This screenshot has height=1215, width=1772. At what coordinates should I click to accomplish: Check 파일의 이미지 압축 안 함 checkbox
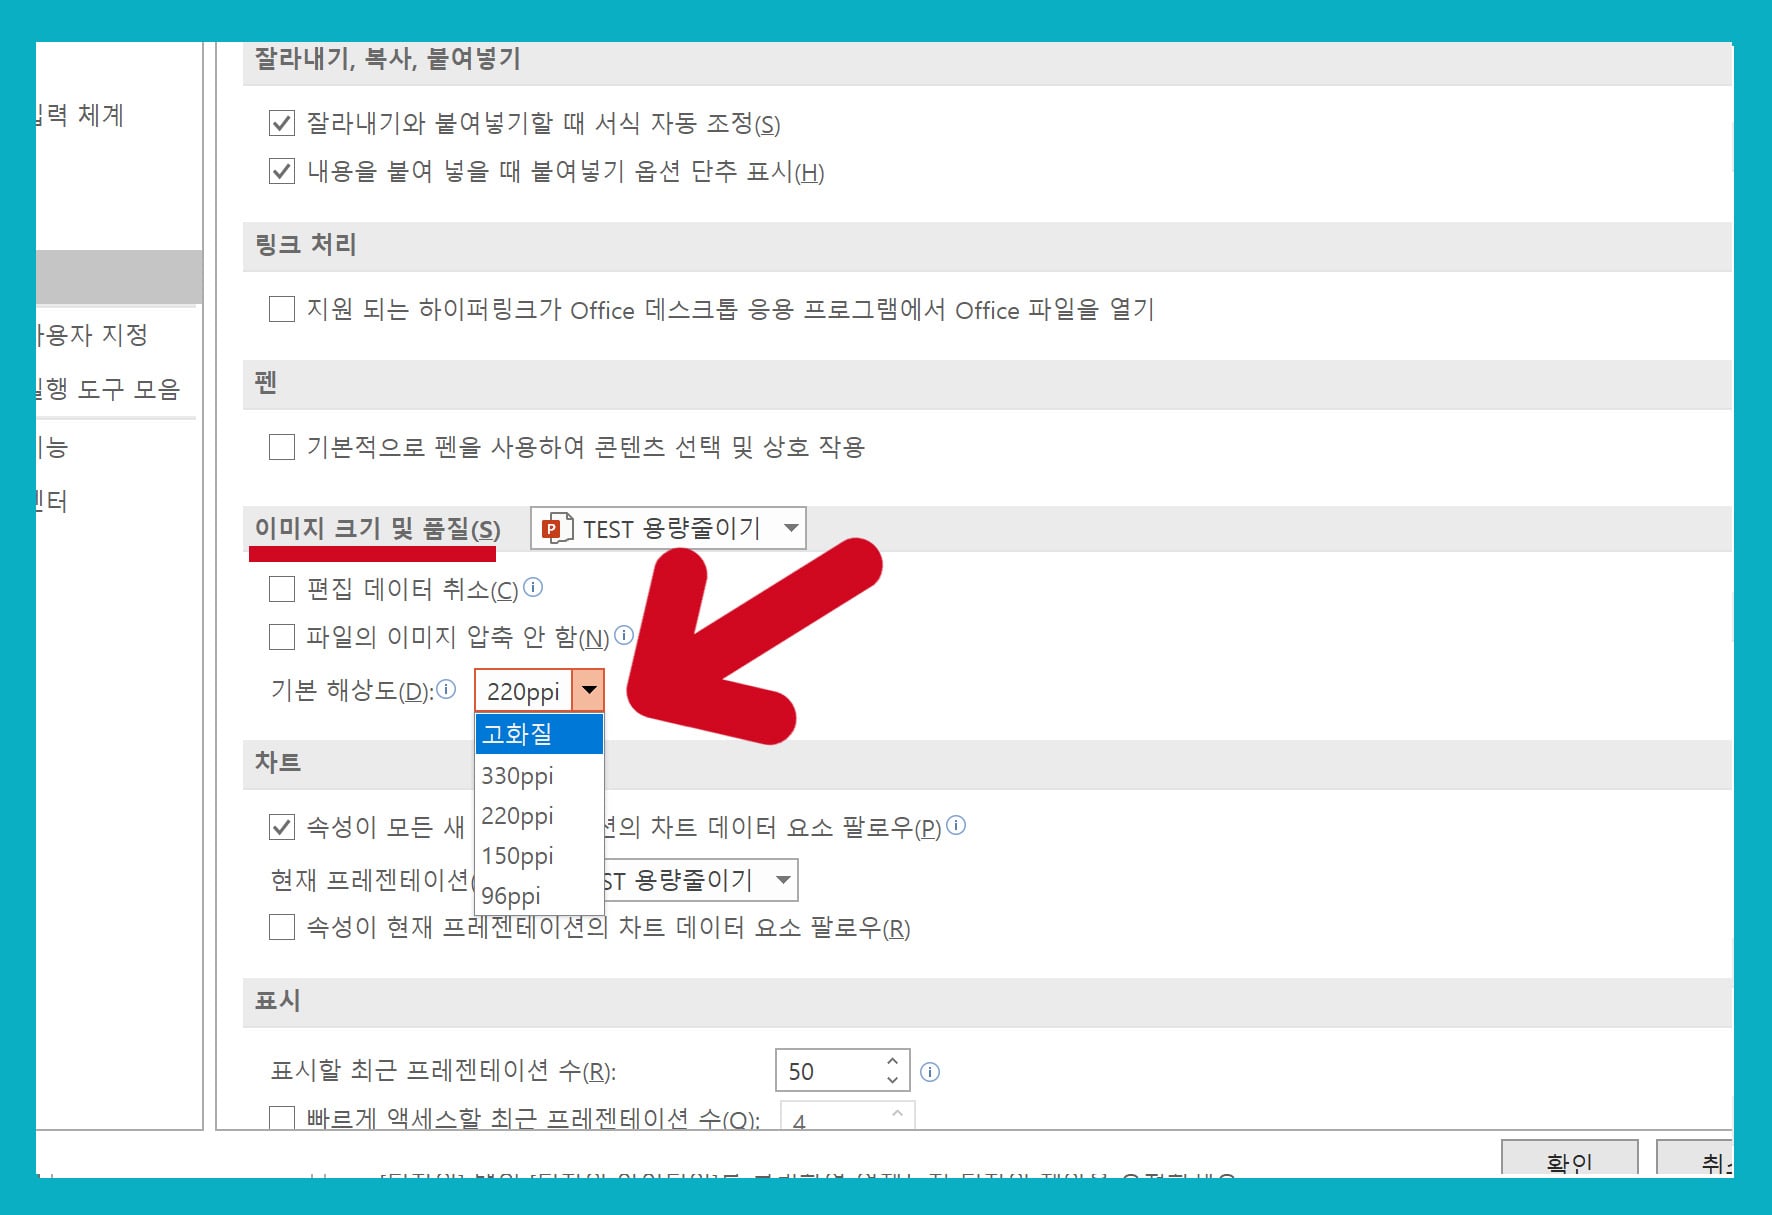(282, 637)
